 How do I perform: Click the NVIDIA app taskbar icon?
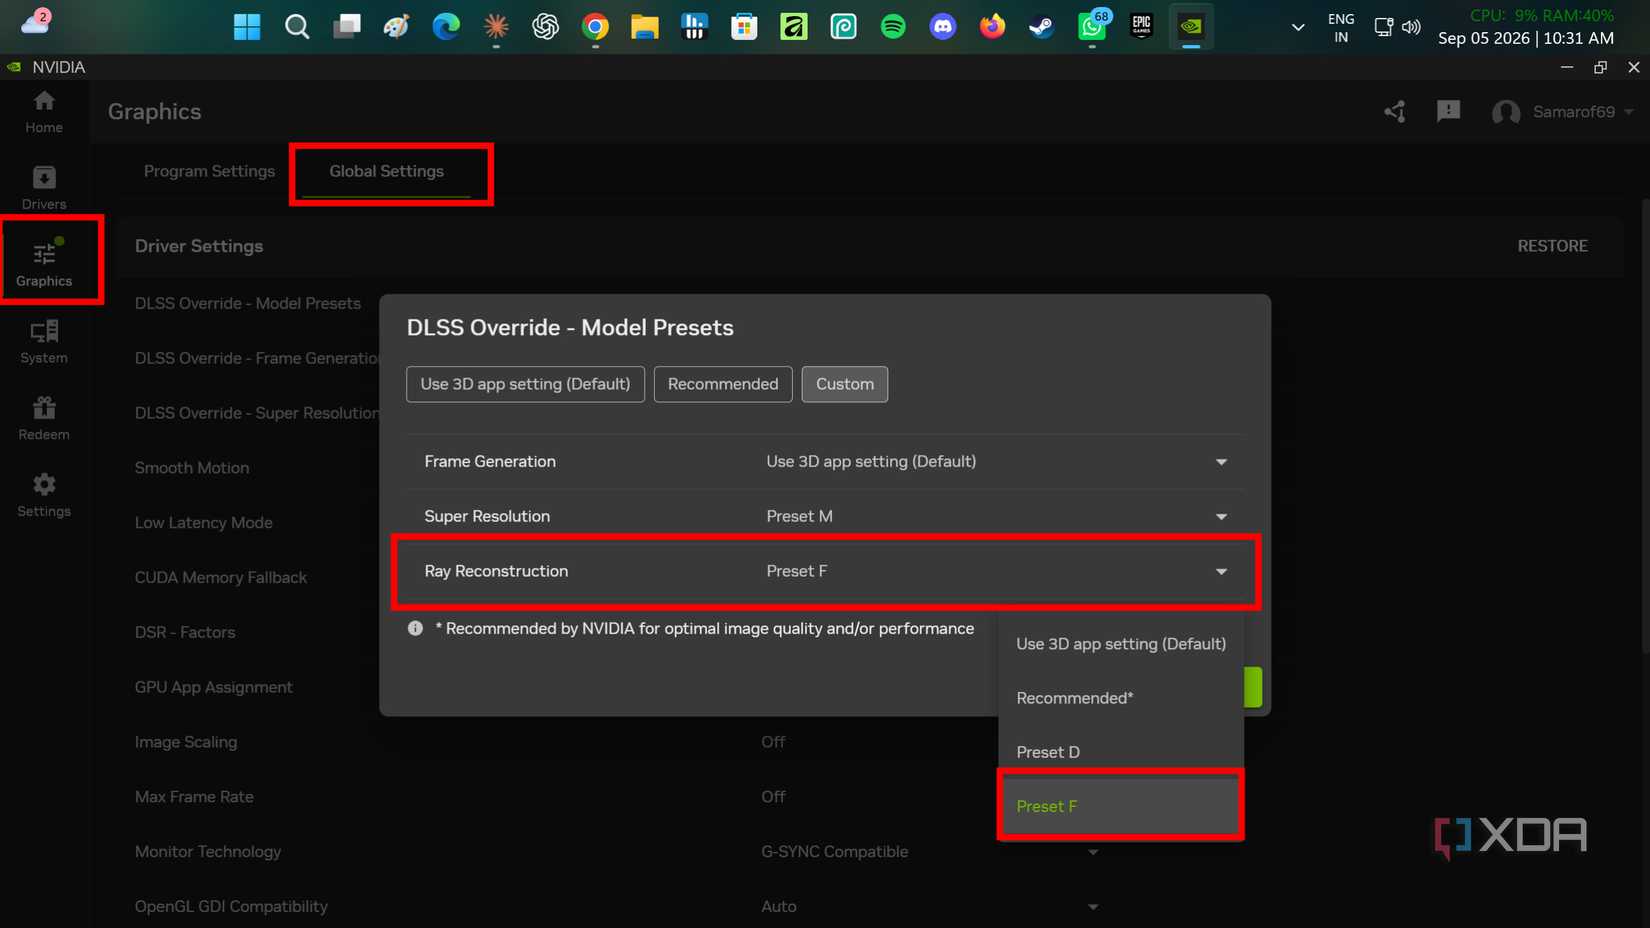tap(1191, 27)
